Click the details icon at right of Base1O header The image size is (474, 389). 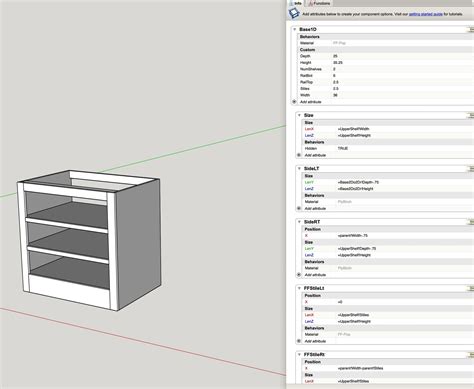471,30
